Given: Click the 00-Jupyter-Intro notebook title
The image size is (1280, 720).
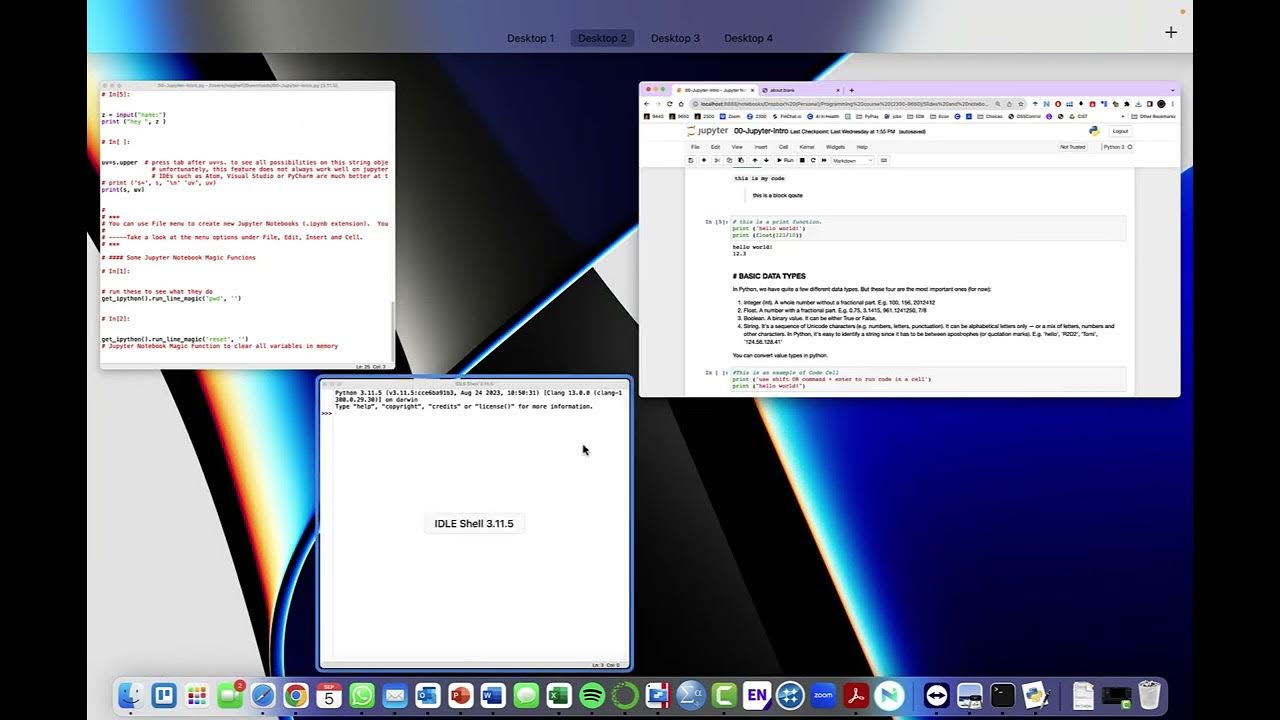Looking at the screenshot, I should (x=761, y=131).
